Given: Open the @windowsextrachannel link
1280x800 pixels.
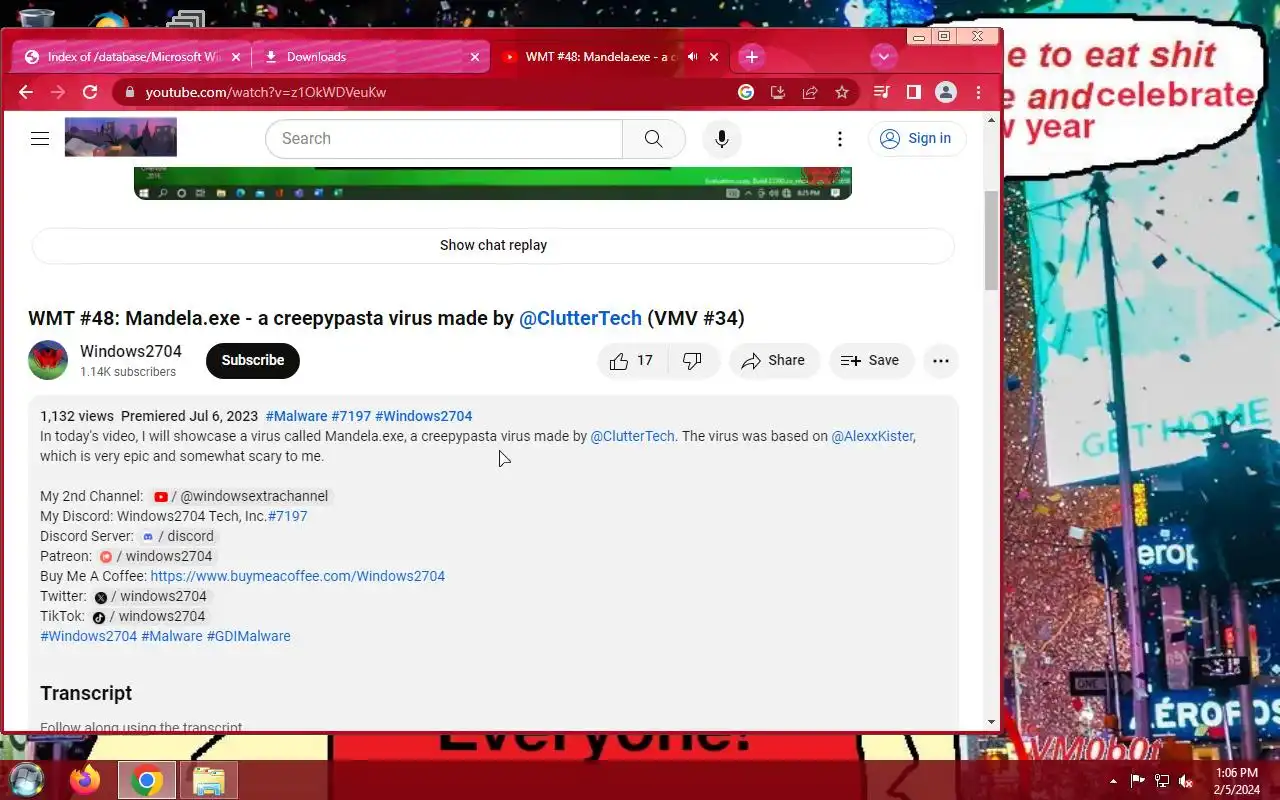Looking at the screenshot, I should (x=241, y=496).
